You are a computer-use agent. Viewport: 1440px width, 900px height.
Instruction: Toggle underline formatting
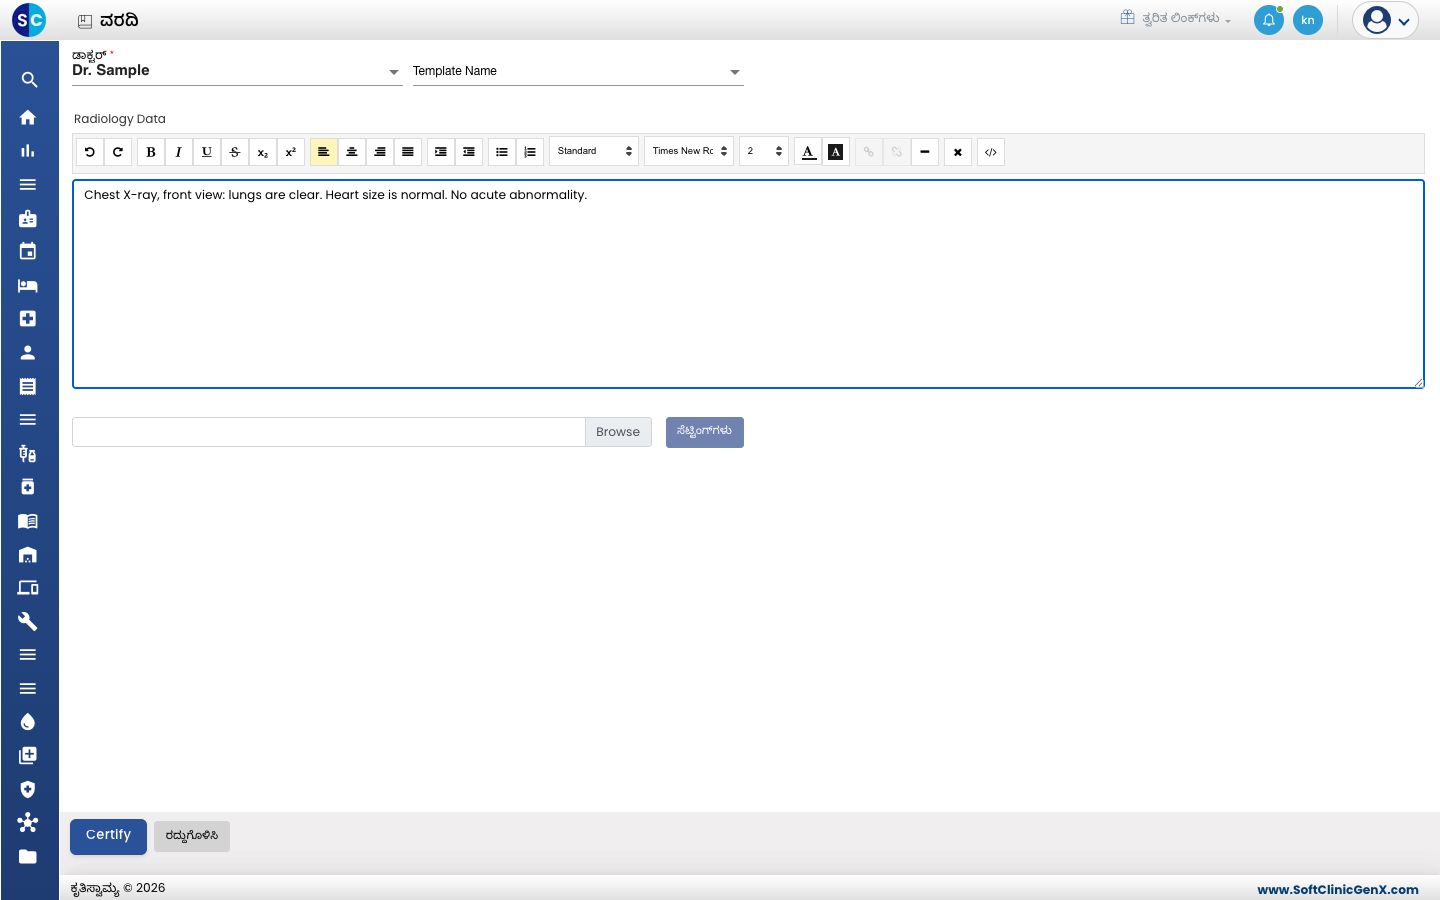coord(207,152)
